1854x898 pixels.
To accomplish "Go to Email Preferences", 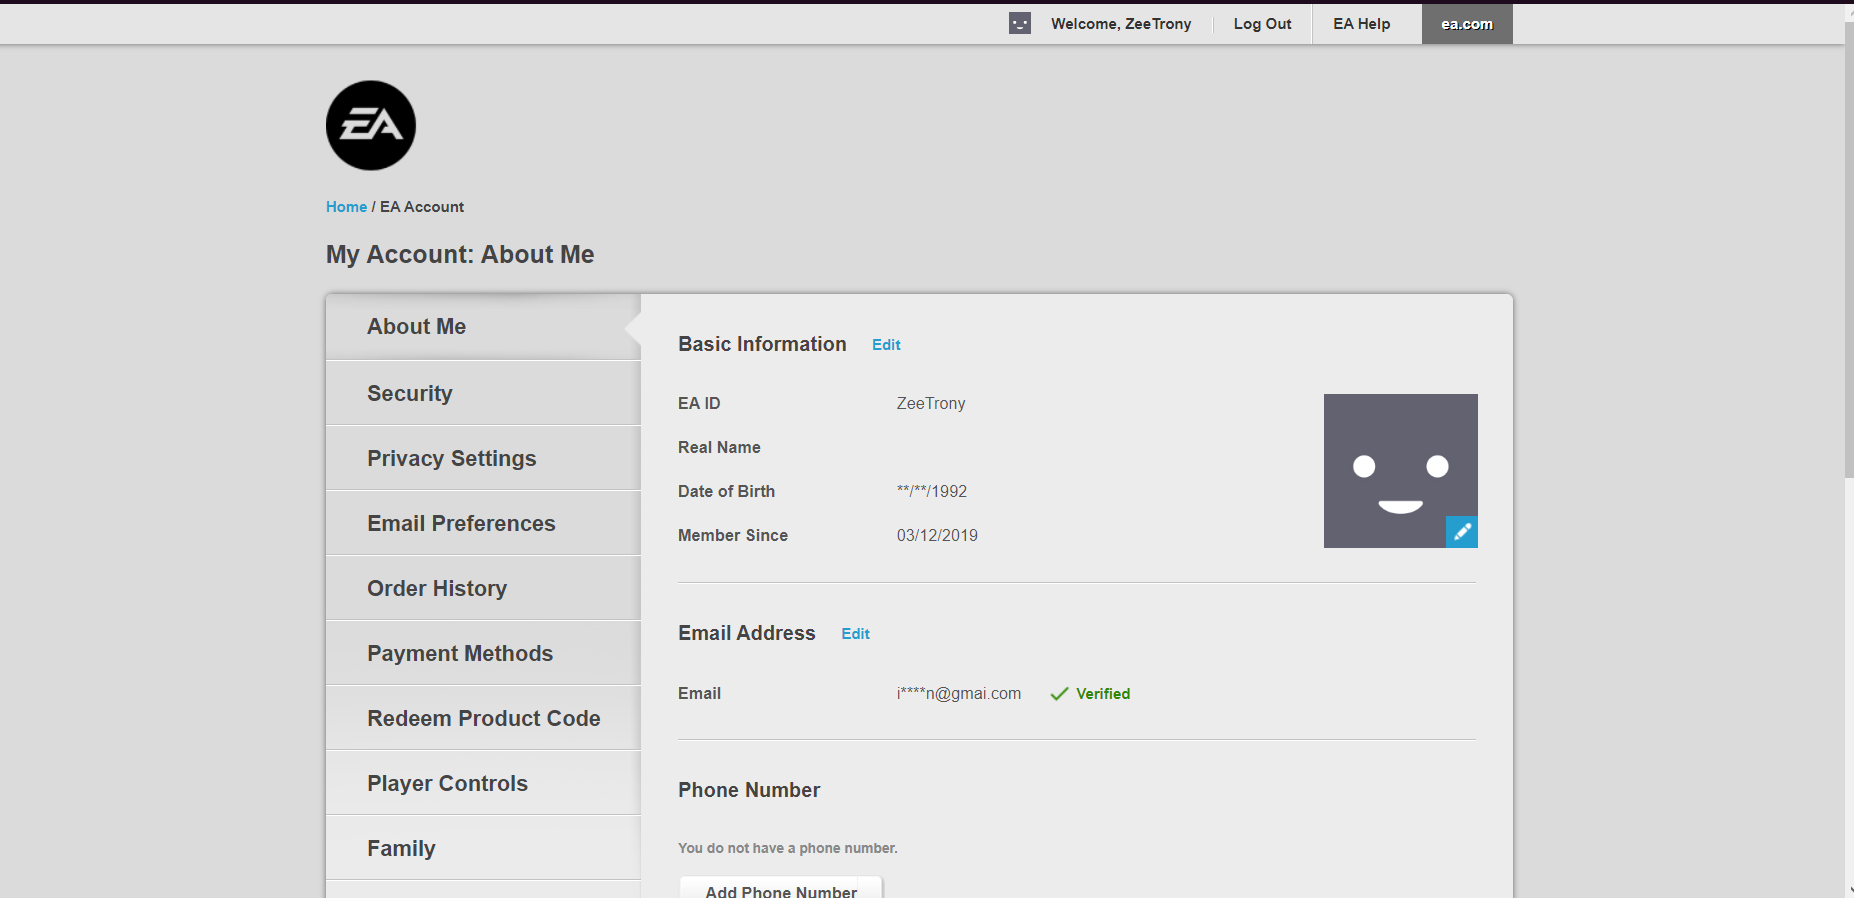I will pos(461,523).
